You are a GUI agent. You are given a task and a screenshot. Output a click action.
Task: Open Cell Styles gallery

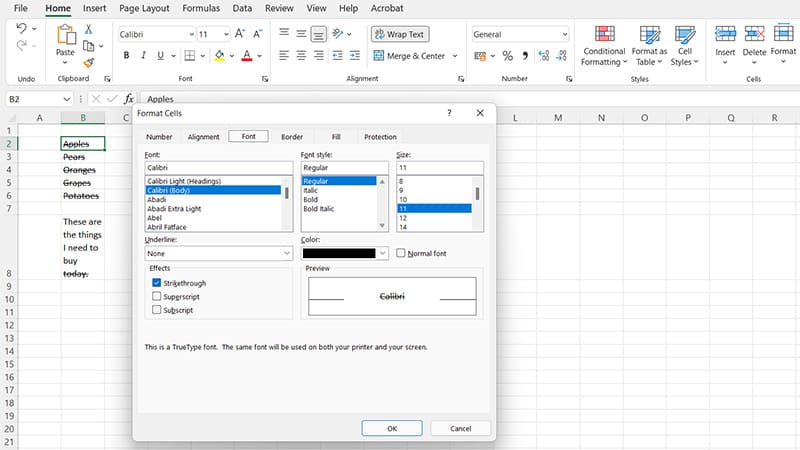(685, 46)
